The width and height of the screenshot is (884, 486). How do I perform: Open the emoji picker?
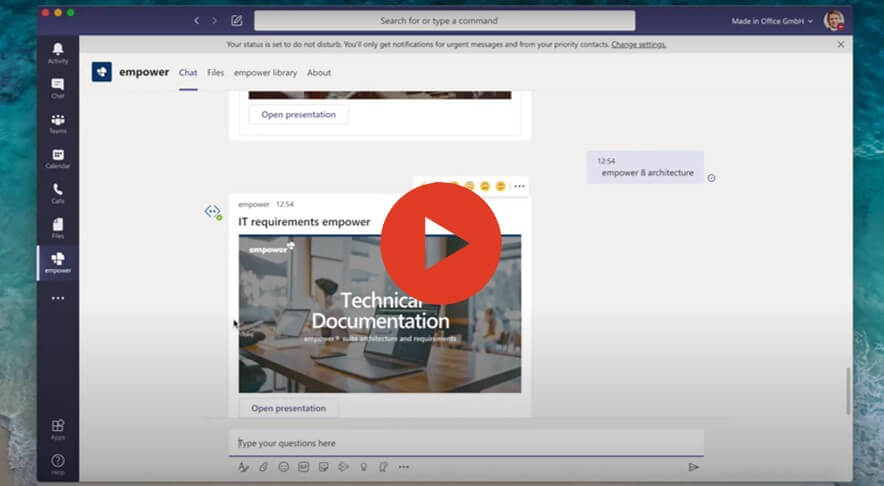pyautogui.click(x=284, y=467)
